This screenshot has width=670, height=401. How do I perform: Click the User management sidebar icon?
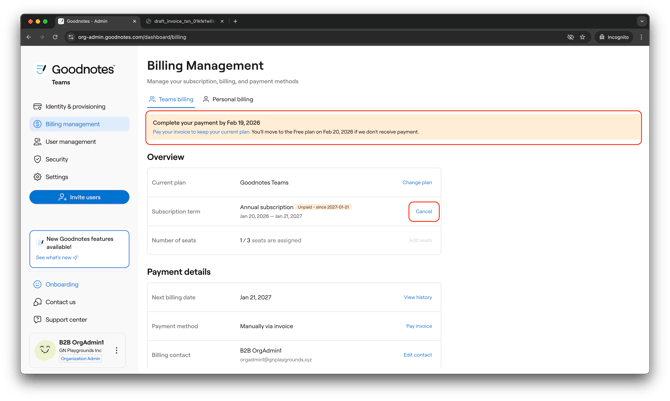tap(38, 142)
